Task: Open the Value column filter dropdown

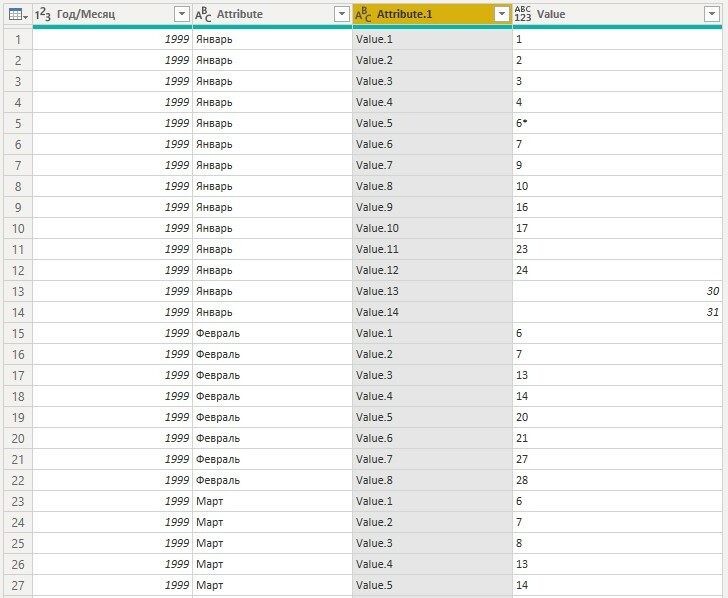Action: coord(712,14)
